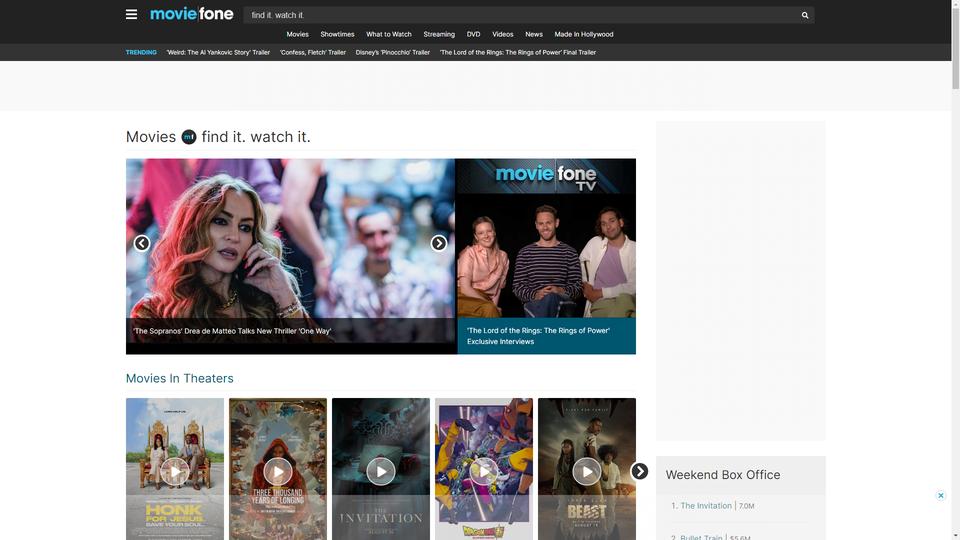
Task: Click the 'Movies' page heading text
Action: [151, 137]
